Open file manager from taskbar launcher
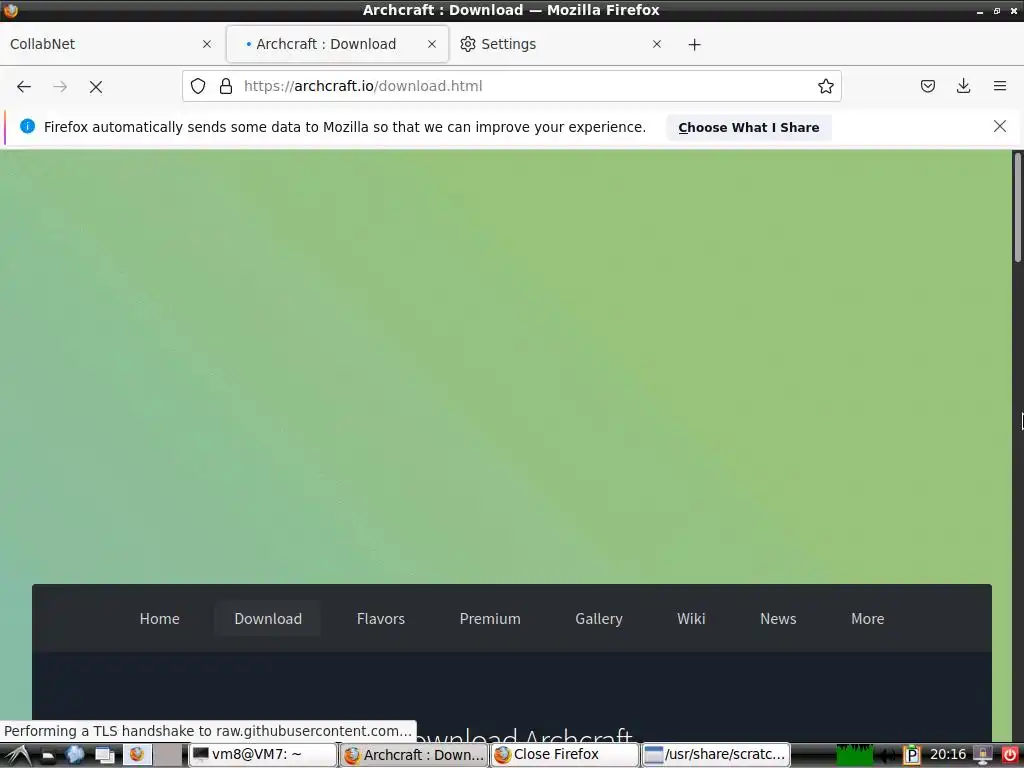Viewport: 1024px width, 768px height. [48, 756]
